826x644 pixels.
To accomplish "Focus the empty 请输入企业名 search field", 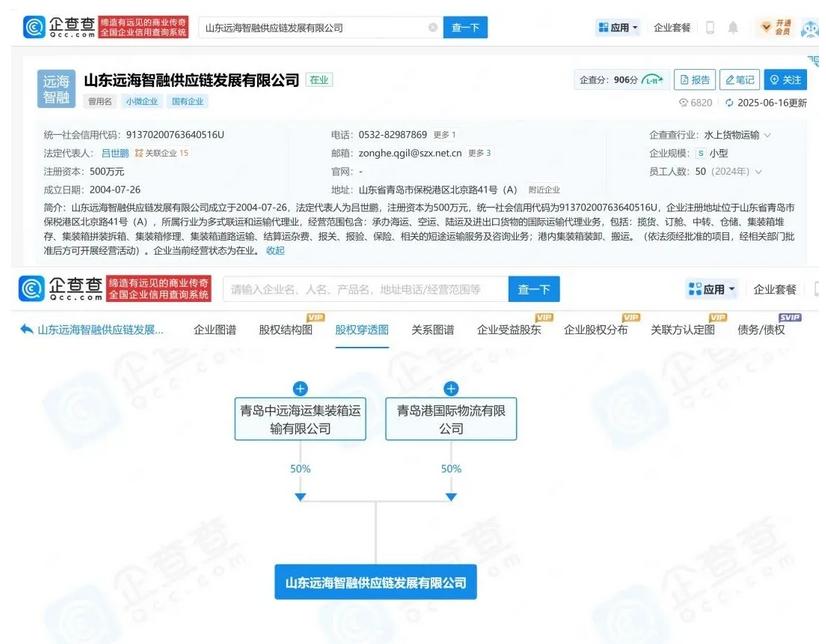I will coord(366,289).
